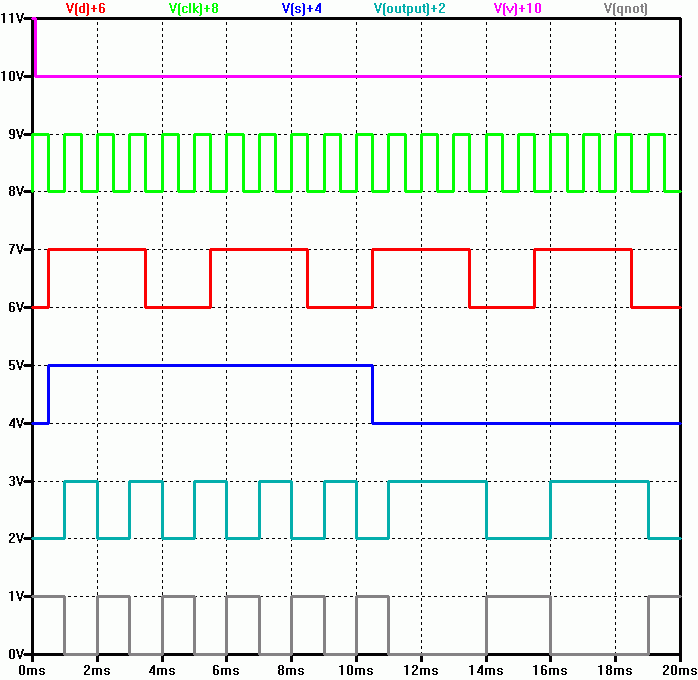
Task: Click the 1V vertical axis label
Action: pos(16,596)
